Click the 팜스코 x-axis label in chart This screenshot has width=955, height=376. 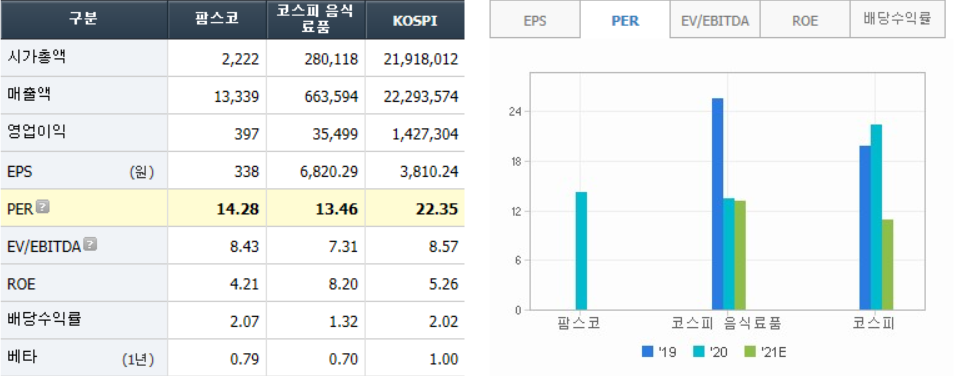point(579,323)
